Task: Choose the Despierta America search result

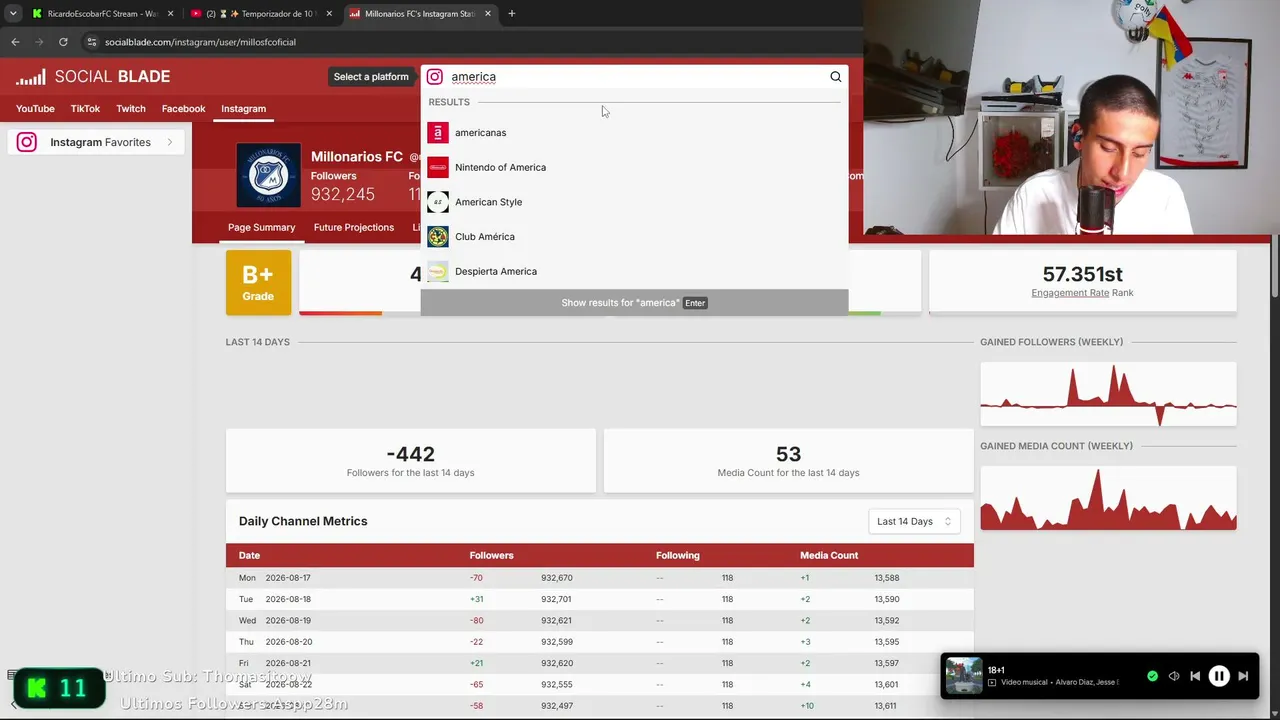Action: 634,271
